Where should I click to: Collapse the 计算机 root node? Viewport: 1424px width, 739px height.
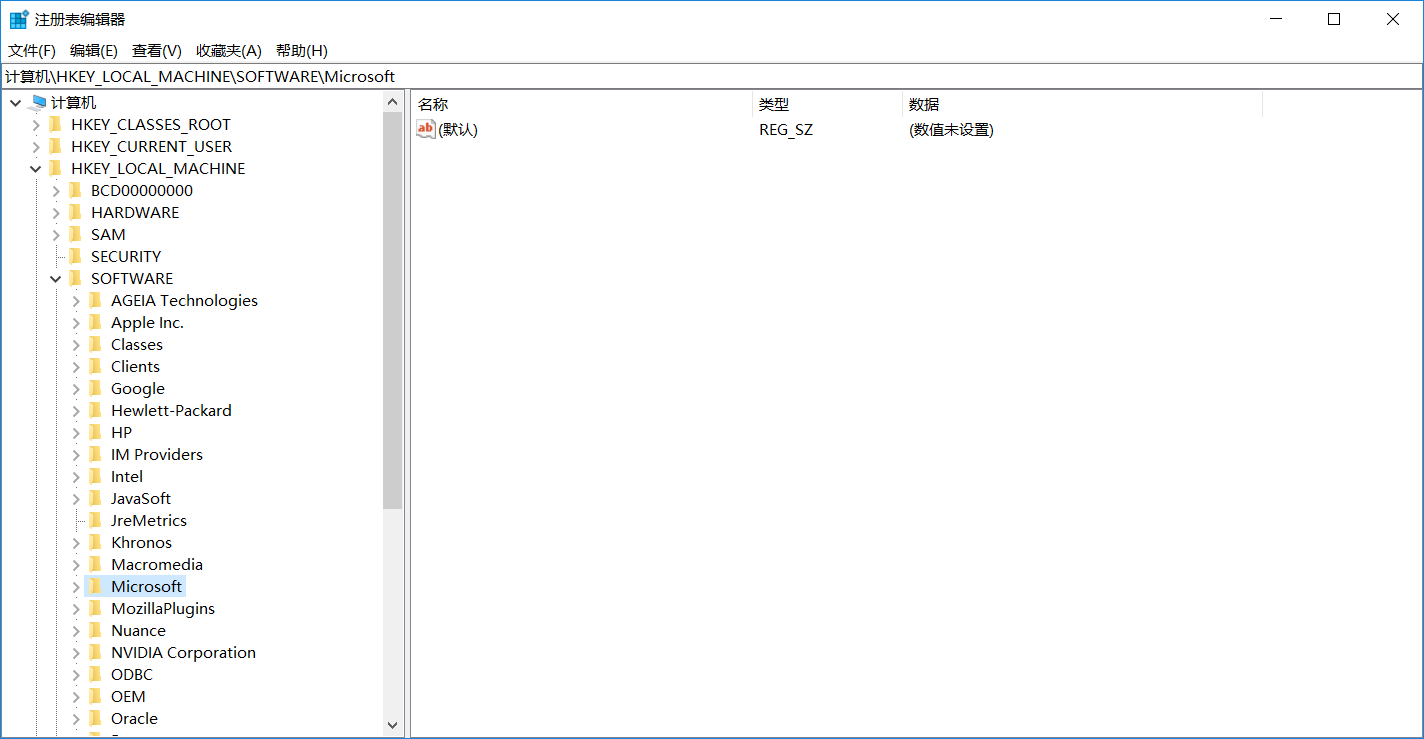click(16, 103)
